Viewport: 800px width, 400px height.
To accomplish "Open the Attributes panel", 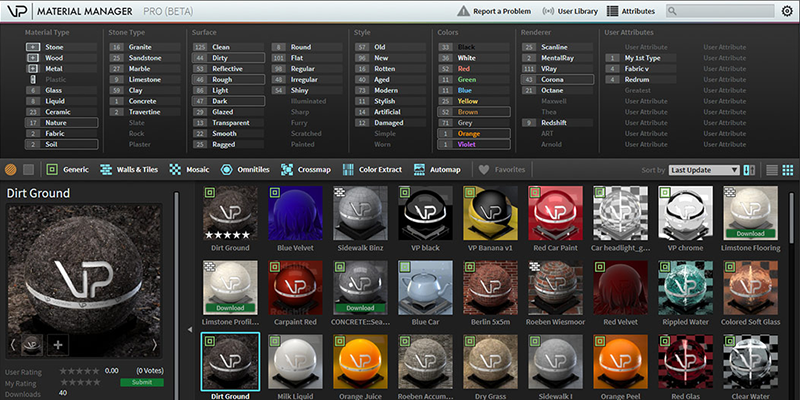I will (x=631, y=11).
